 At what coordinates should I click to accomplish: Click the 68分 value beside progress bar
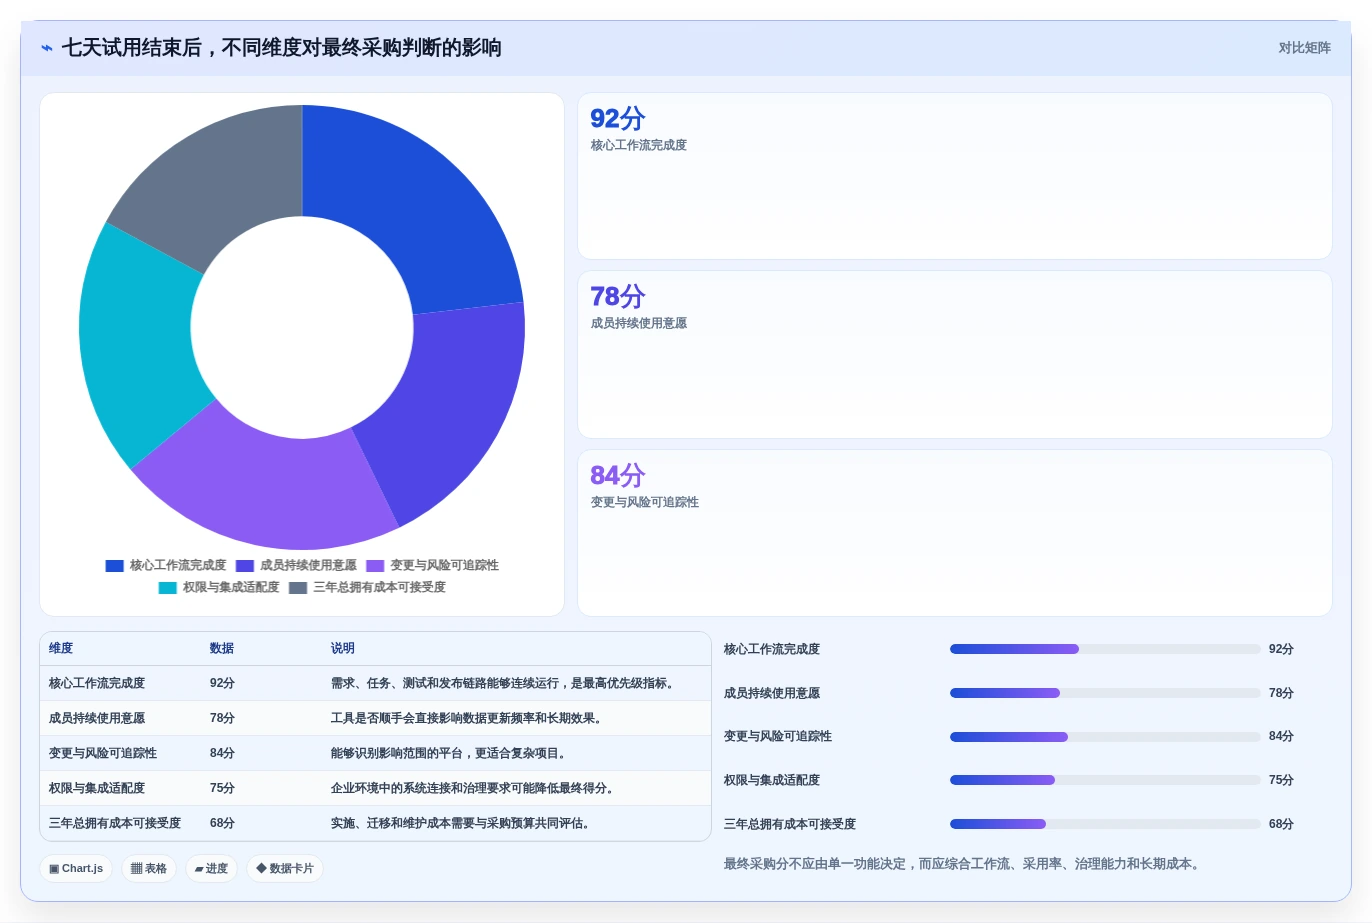[1281, 824]
